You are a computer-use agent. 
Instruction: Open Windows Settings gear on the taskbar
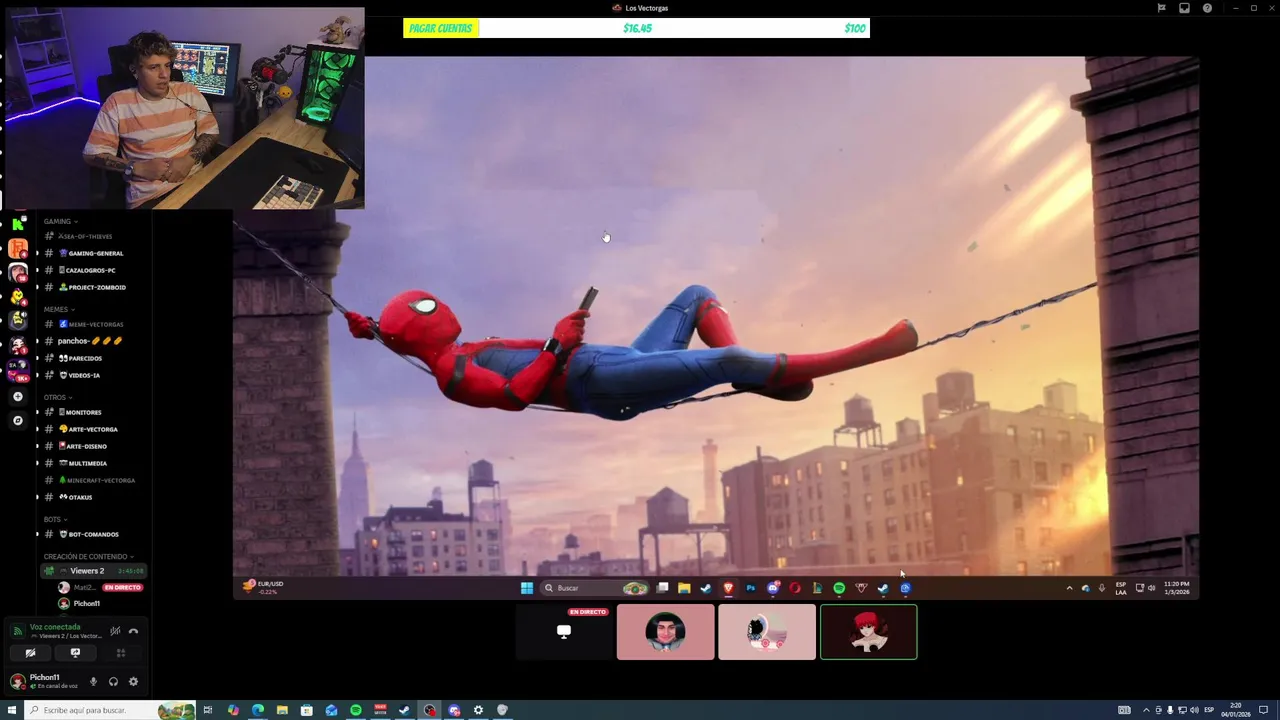[478, 710]
